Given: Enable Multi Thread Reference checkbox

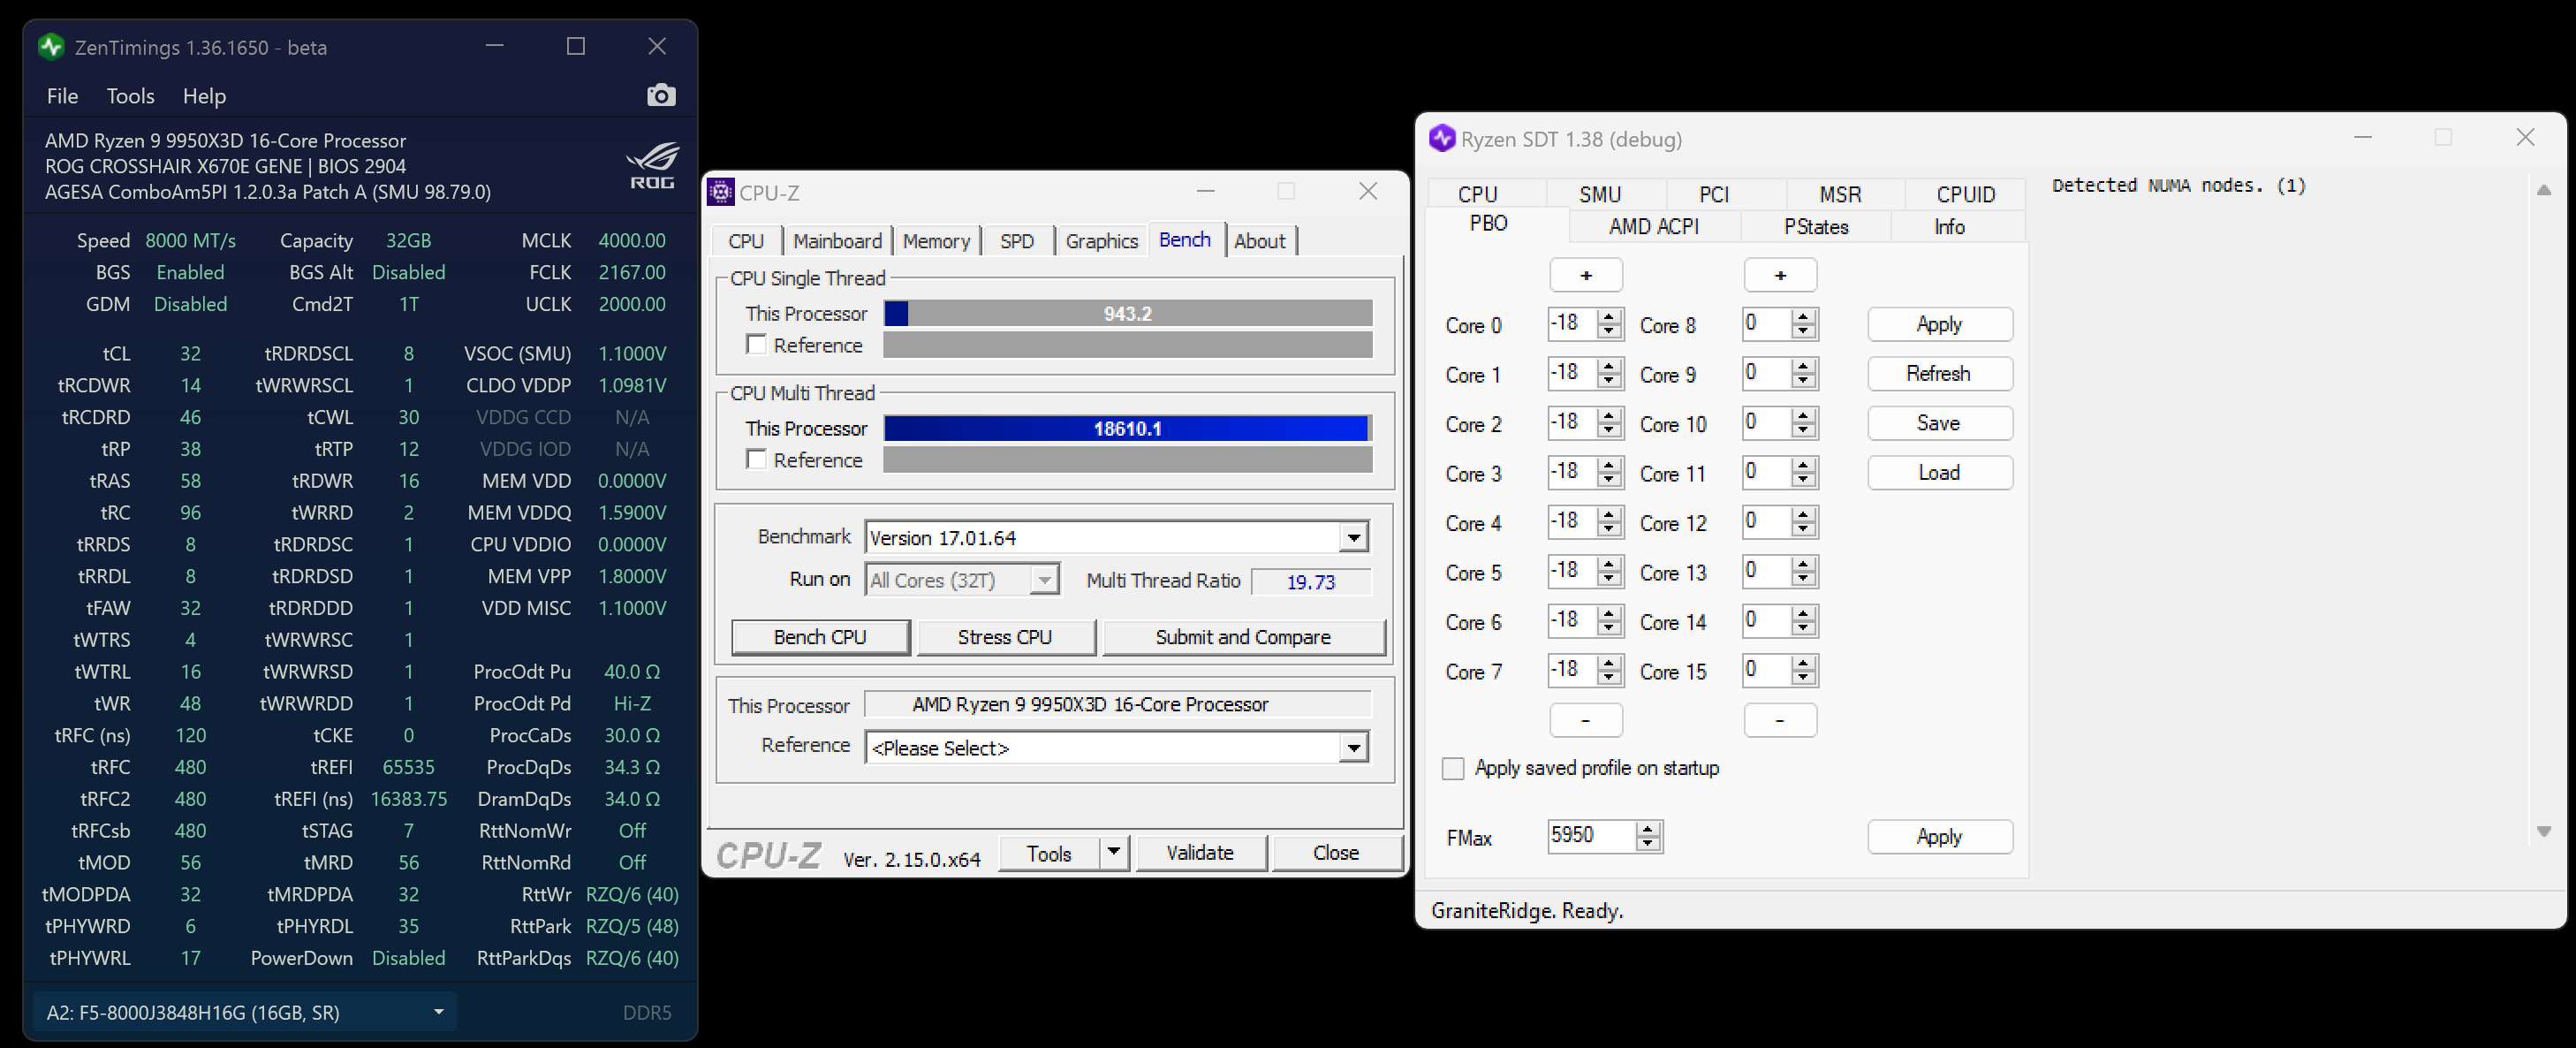Looking at the screenshot, I should point(757,460).
